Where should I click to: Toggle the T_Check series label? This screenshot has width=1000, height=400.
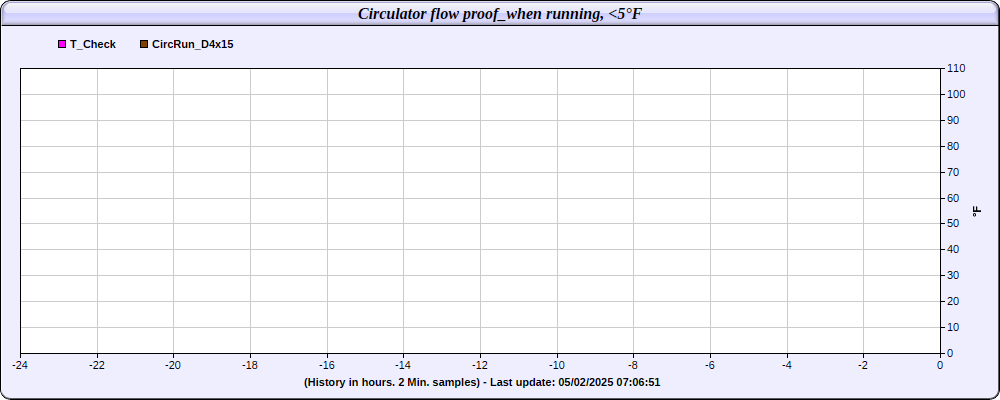click(x=92, y=45)
